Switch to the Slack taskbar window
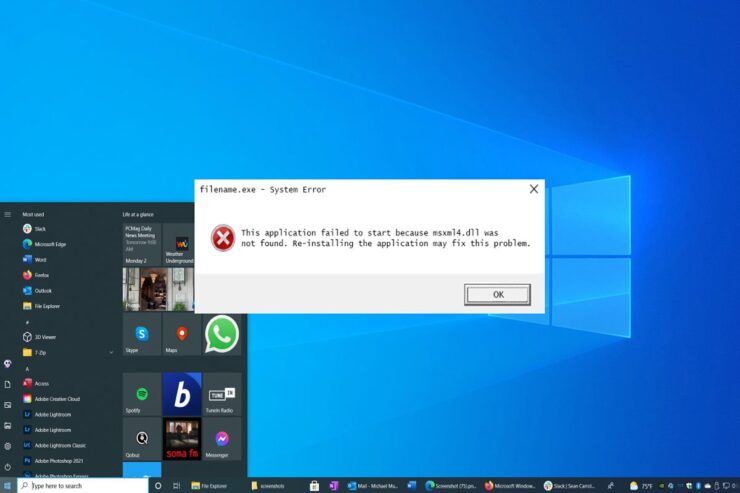This screenshot has width=740, height=493. (x=569, y=485)
